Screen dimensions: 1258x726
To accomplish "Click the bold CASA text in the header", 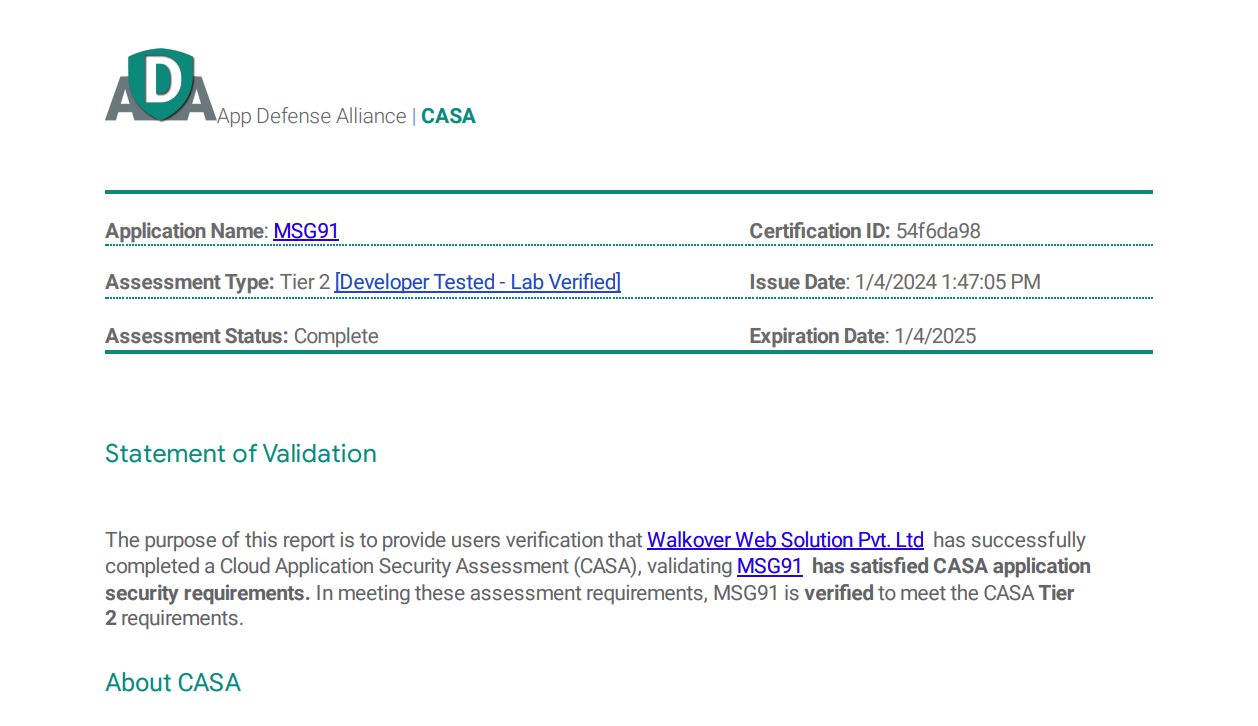I will 448,116.
